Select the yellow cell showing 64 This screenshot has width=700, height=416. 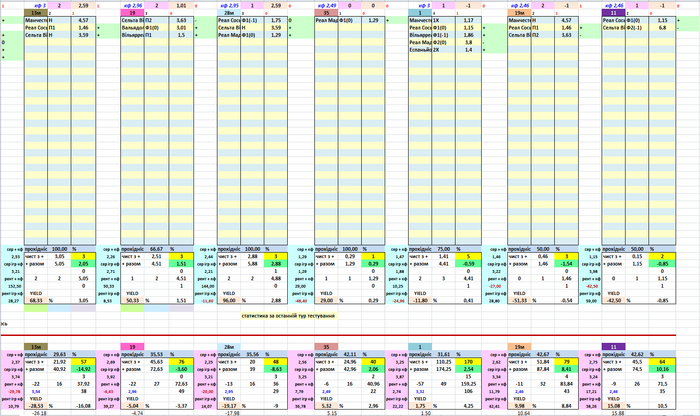pyautogui.click(x=662, y=362)
